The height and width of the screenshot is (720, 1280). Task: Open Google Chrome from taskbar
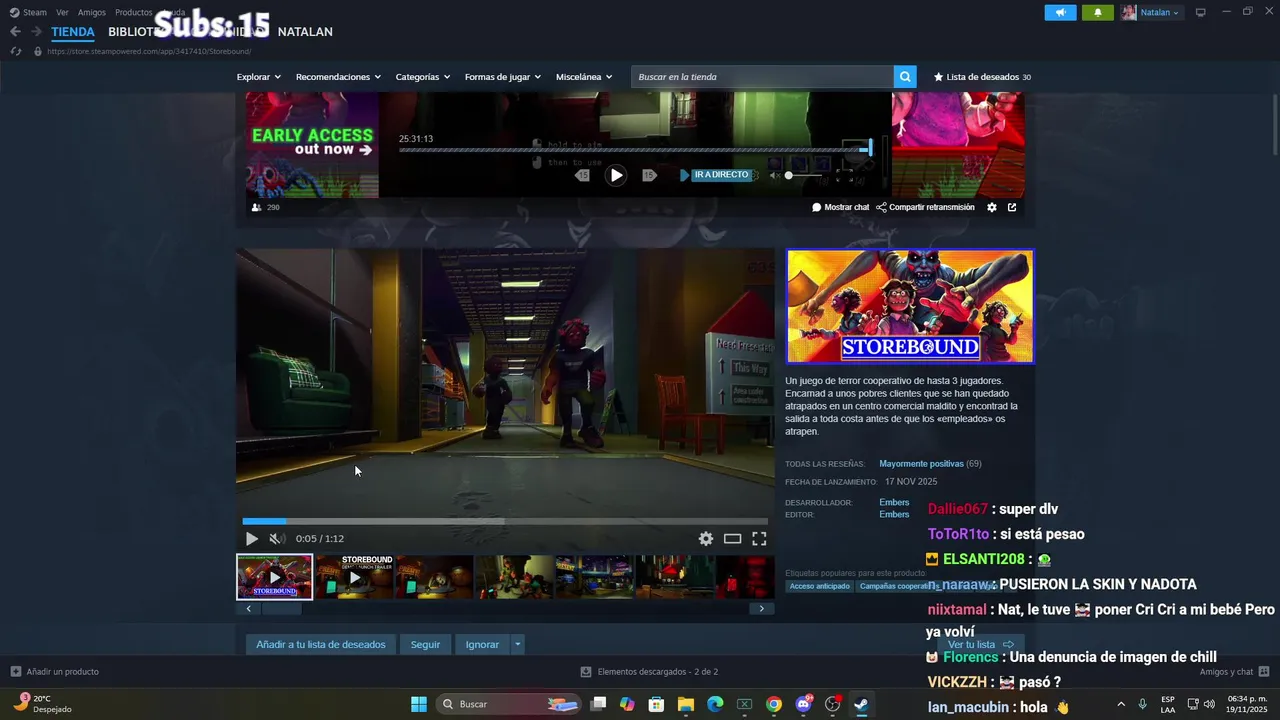774,704
